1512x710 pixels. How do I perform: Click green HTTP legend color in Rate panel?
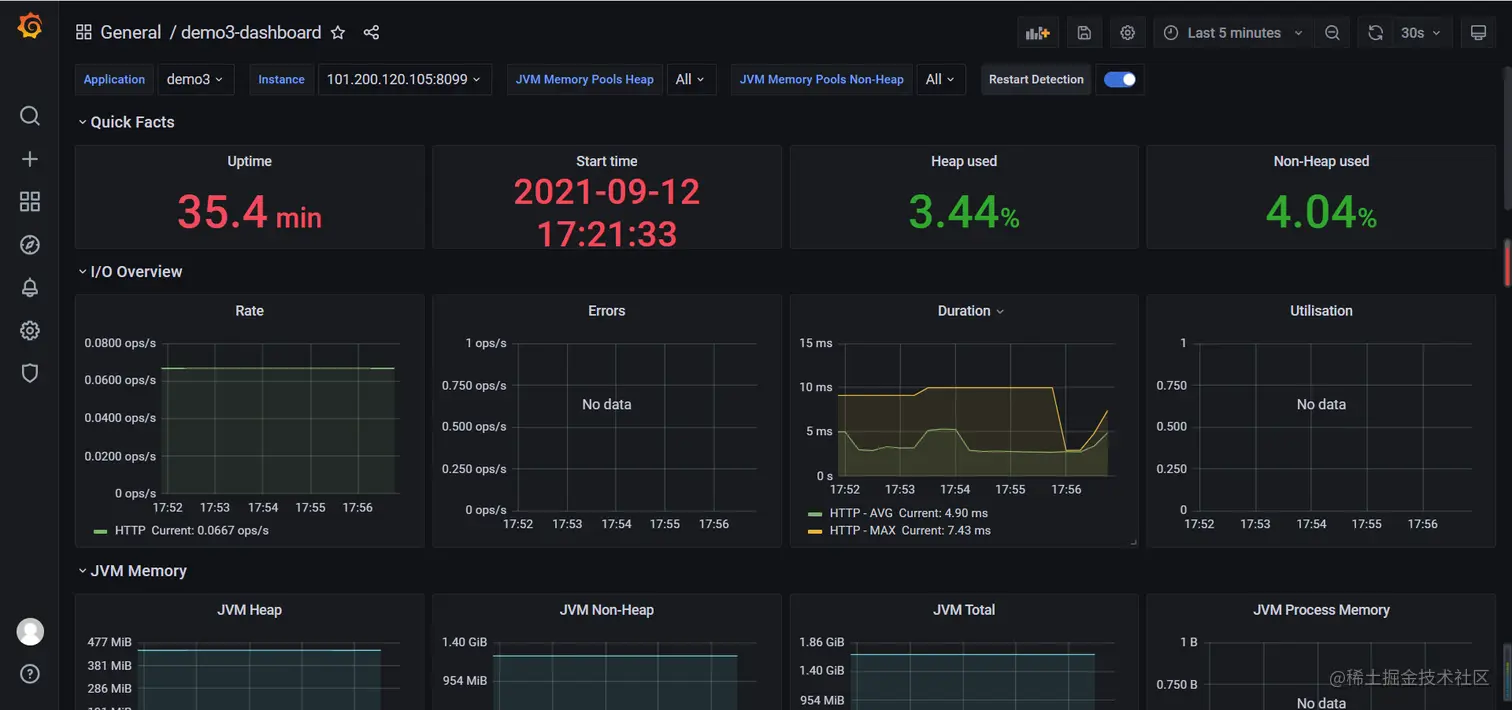point(100,531)
